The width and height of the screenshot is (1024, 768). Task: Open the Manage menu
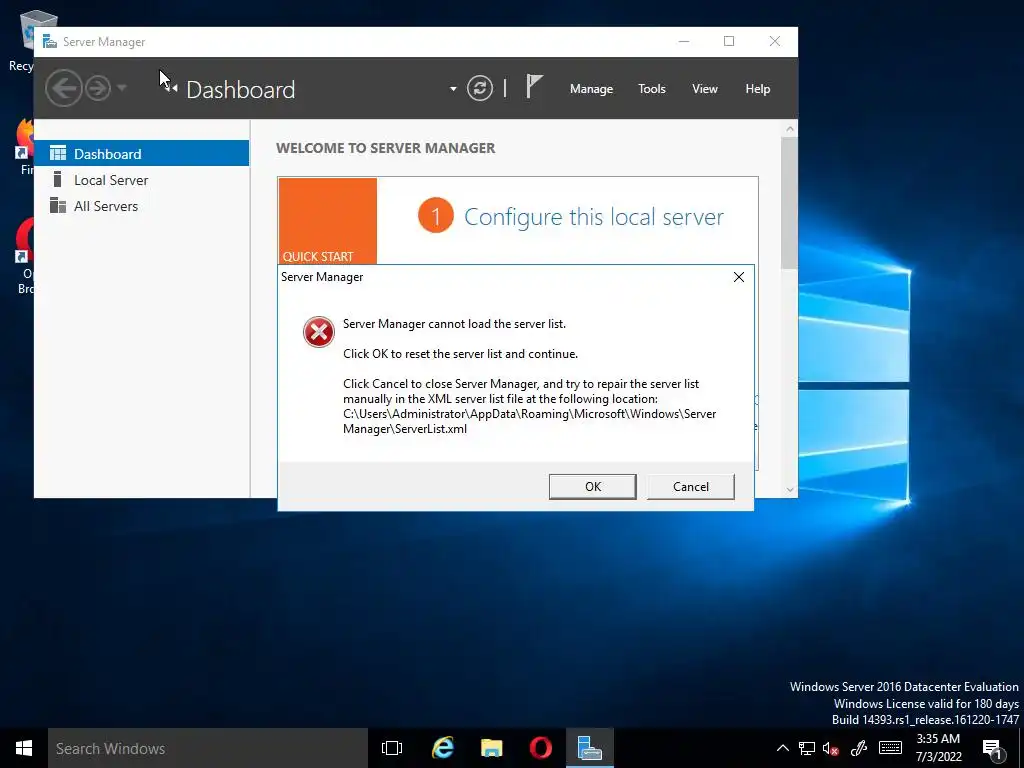591,89
